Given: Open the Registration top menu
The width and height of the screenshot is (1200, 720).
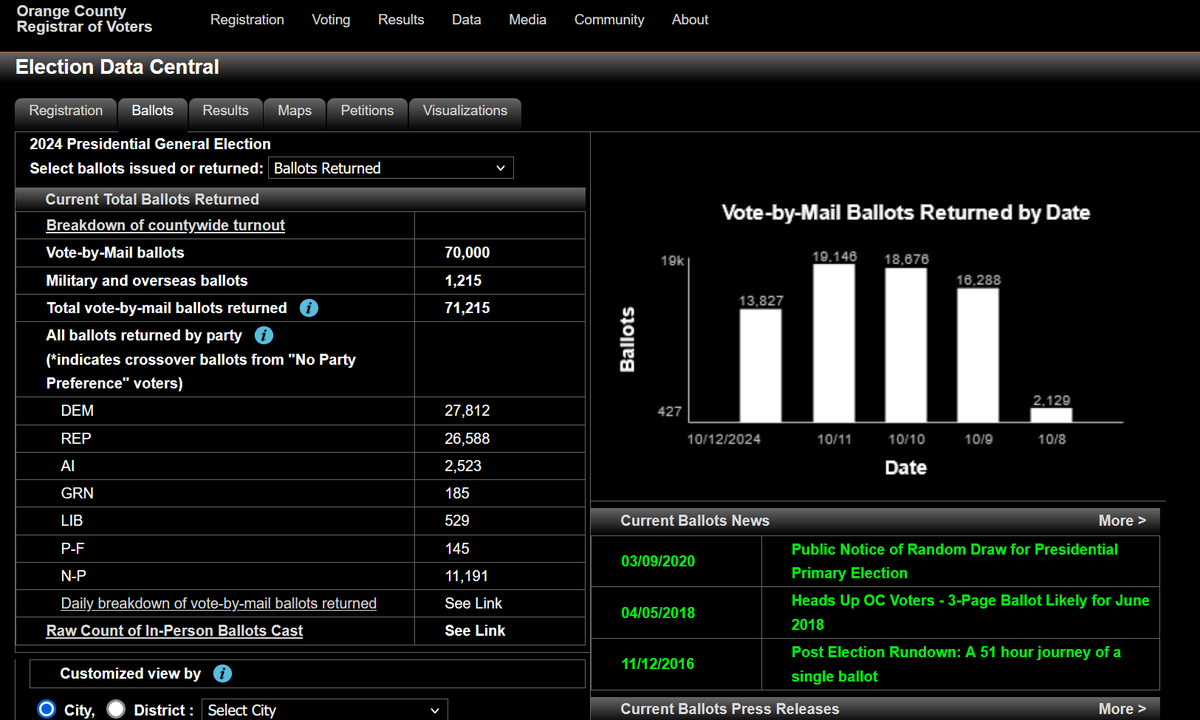Looking at the screenshot, I should click(247, 20).
